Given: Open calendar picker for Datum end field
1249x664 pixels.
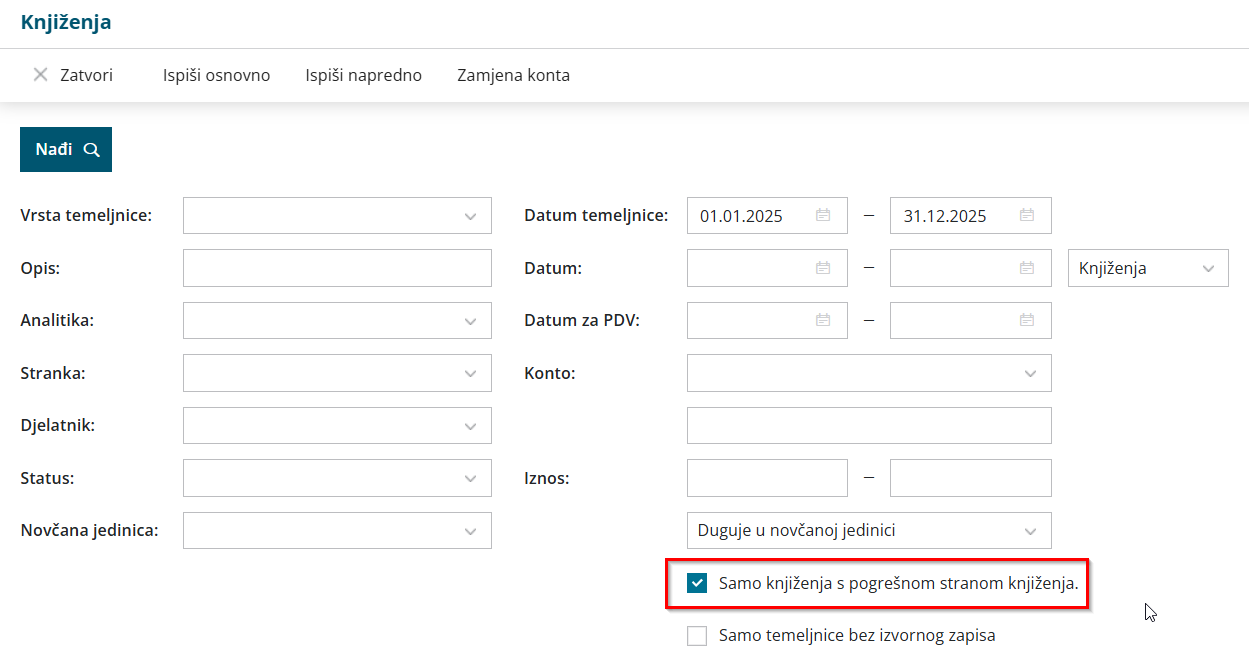Looking at the screenshot, I should click(1027, 268).
